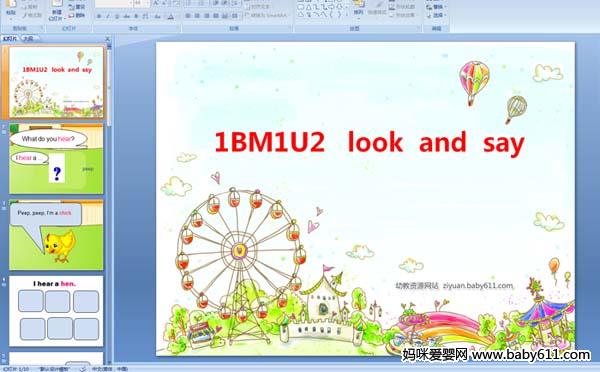Viewport: 600px width, 372px height.
Task: Click the Reset slide button
Action: pyautogui.click(x=77, y=7)
